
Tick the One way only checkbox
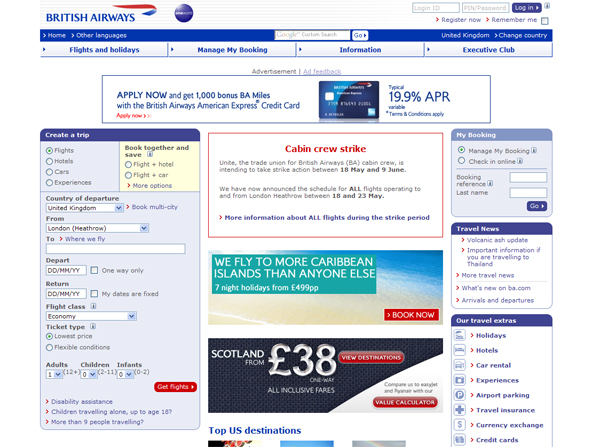pos(94,270)
